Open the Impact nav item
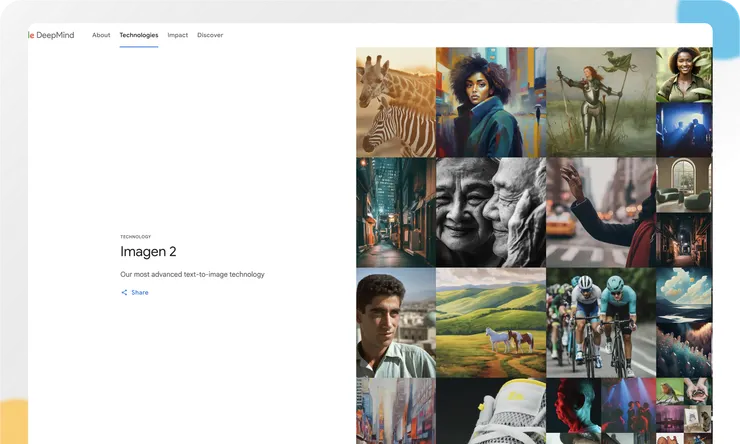Image resolution: width=740 pixels, height=444 pixels. (177, 35)
